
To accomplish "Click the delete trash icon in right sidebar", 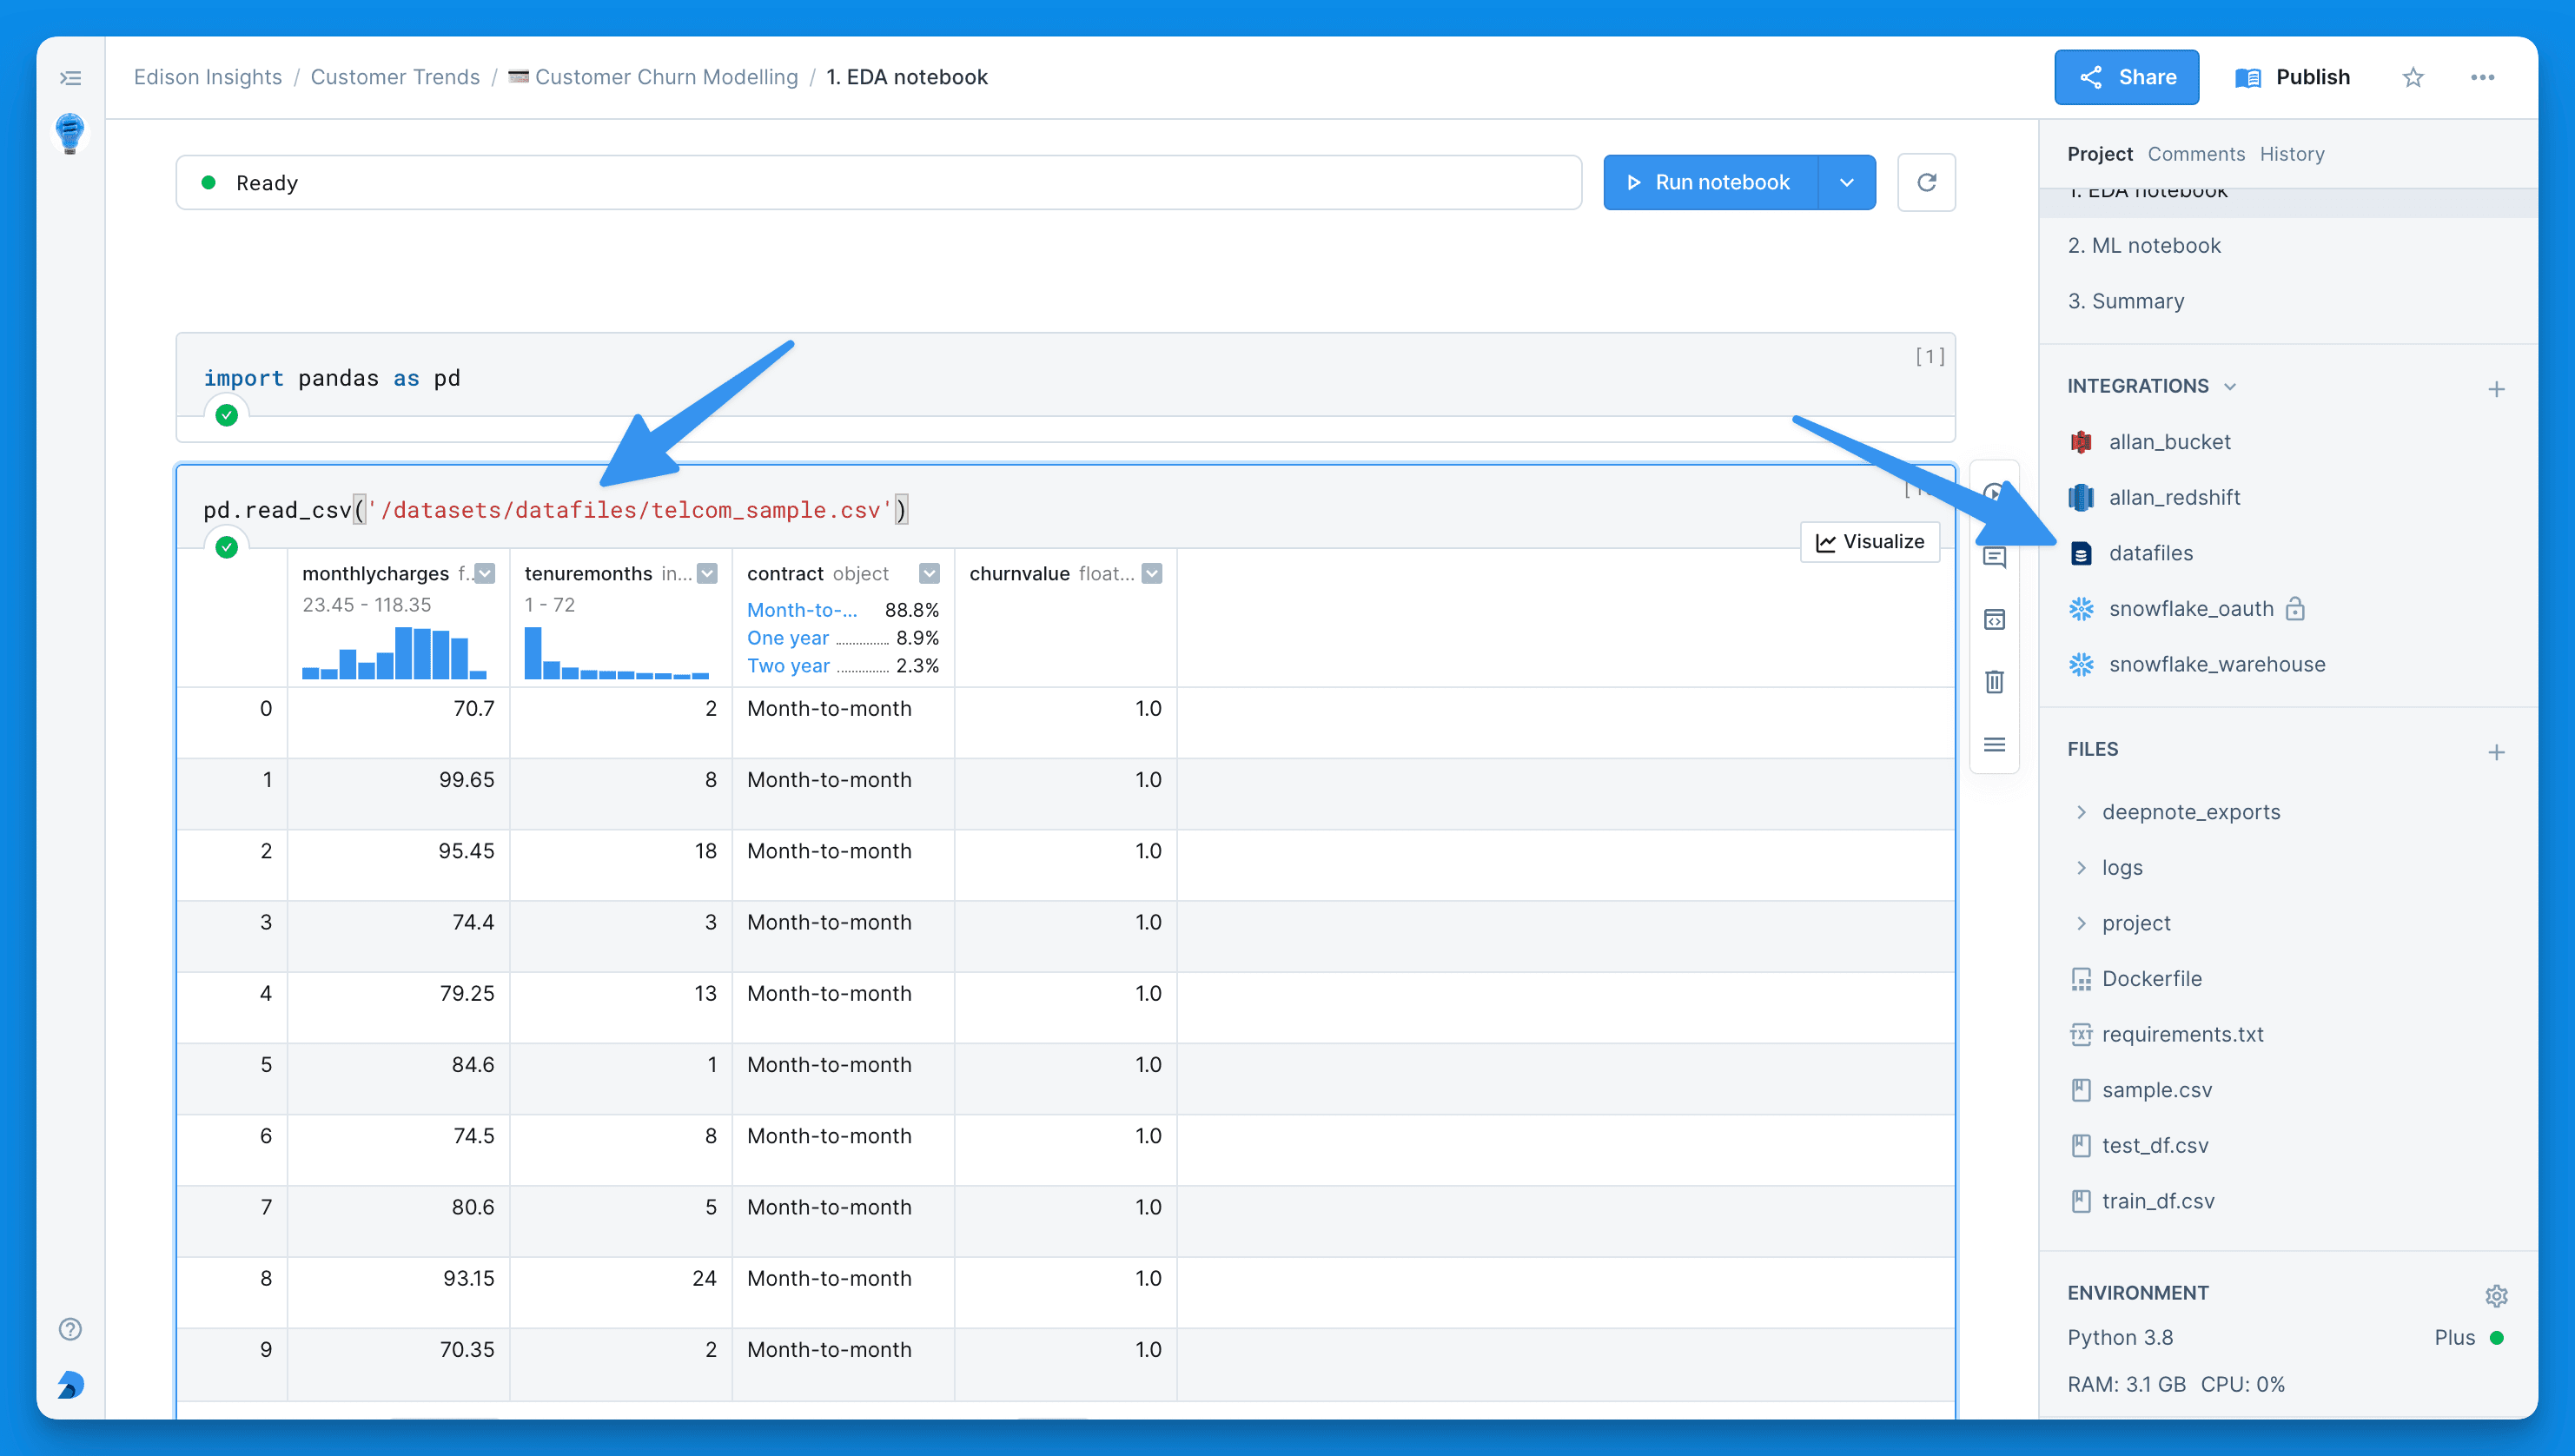I will [x=1995, y=681].
